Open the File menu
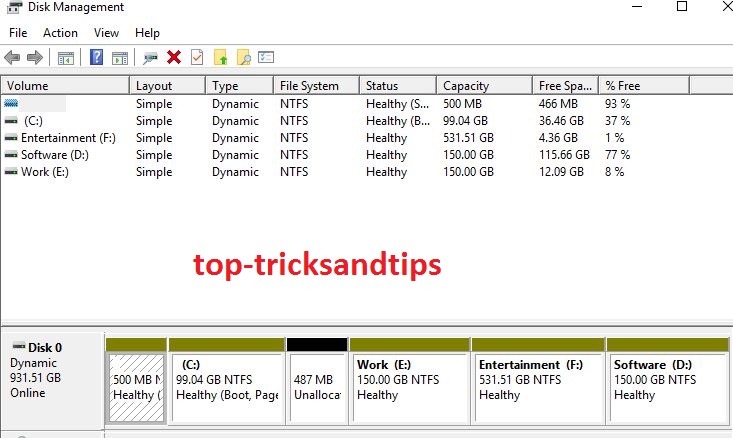The height and width of the screenshot is (438, 733). [x=18, y=33]
